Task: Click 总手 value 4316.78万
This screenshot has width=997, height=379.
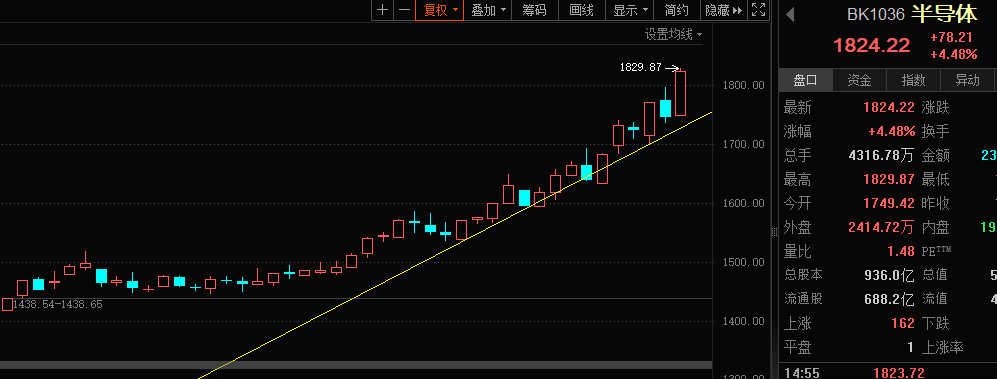Action: click(881, 155)
